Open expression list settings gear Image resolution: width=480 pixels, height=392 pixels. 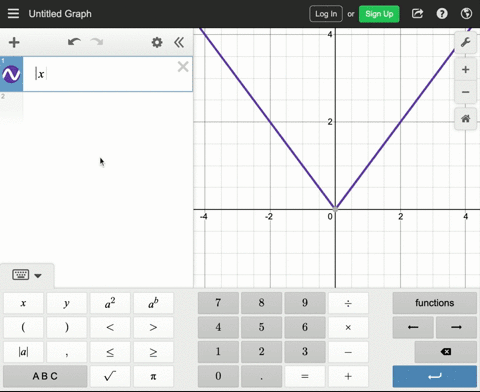point(157,42)
